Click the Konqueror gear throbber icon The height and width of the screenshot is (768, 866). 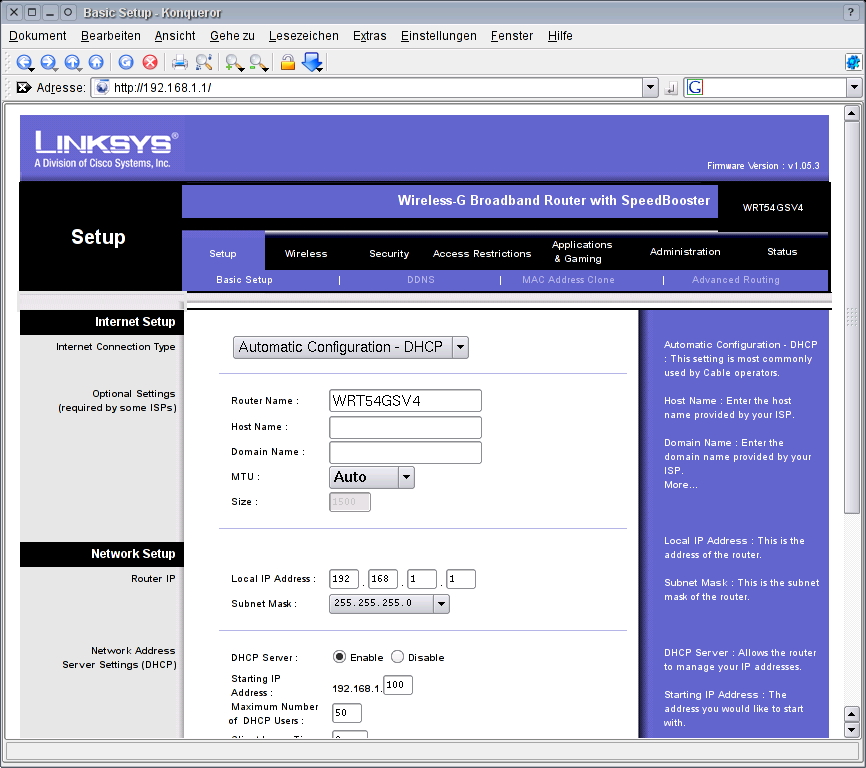tap(853, 62)
